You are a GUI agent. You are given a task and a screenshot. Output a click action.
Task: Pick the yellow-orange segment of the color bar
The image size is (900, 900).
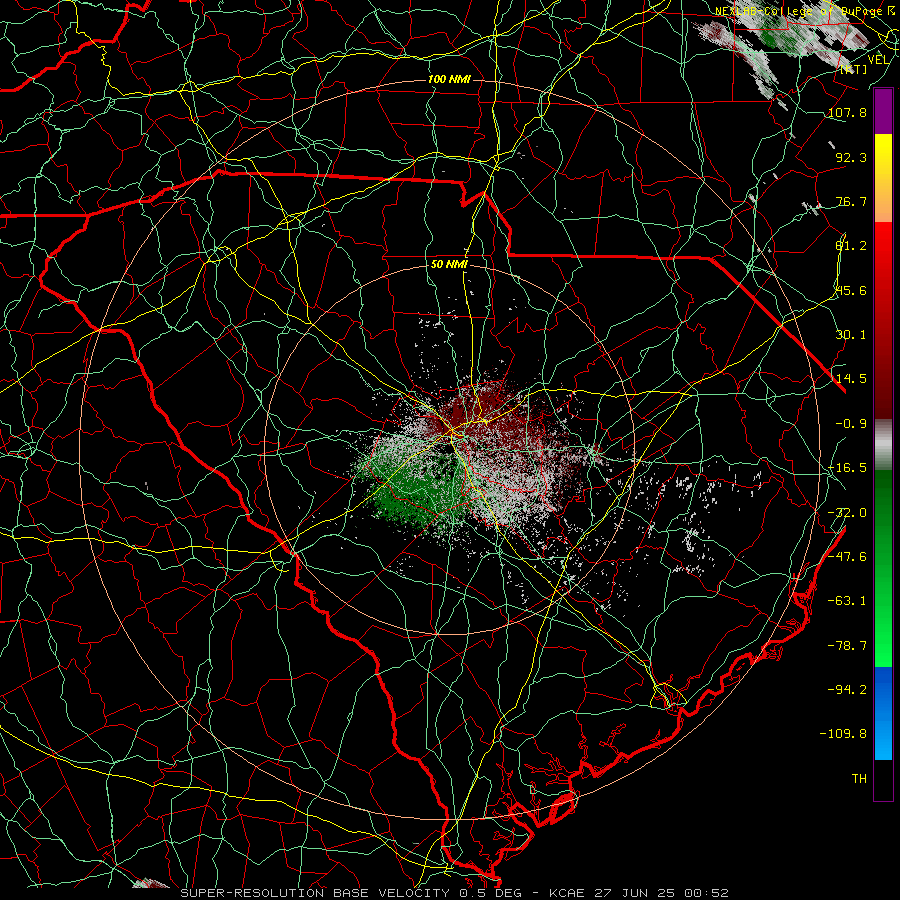click(883, 178)
